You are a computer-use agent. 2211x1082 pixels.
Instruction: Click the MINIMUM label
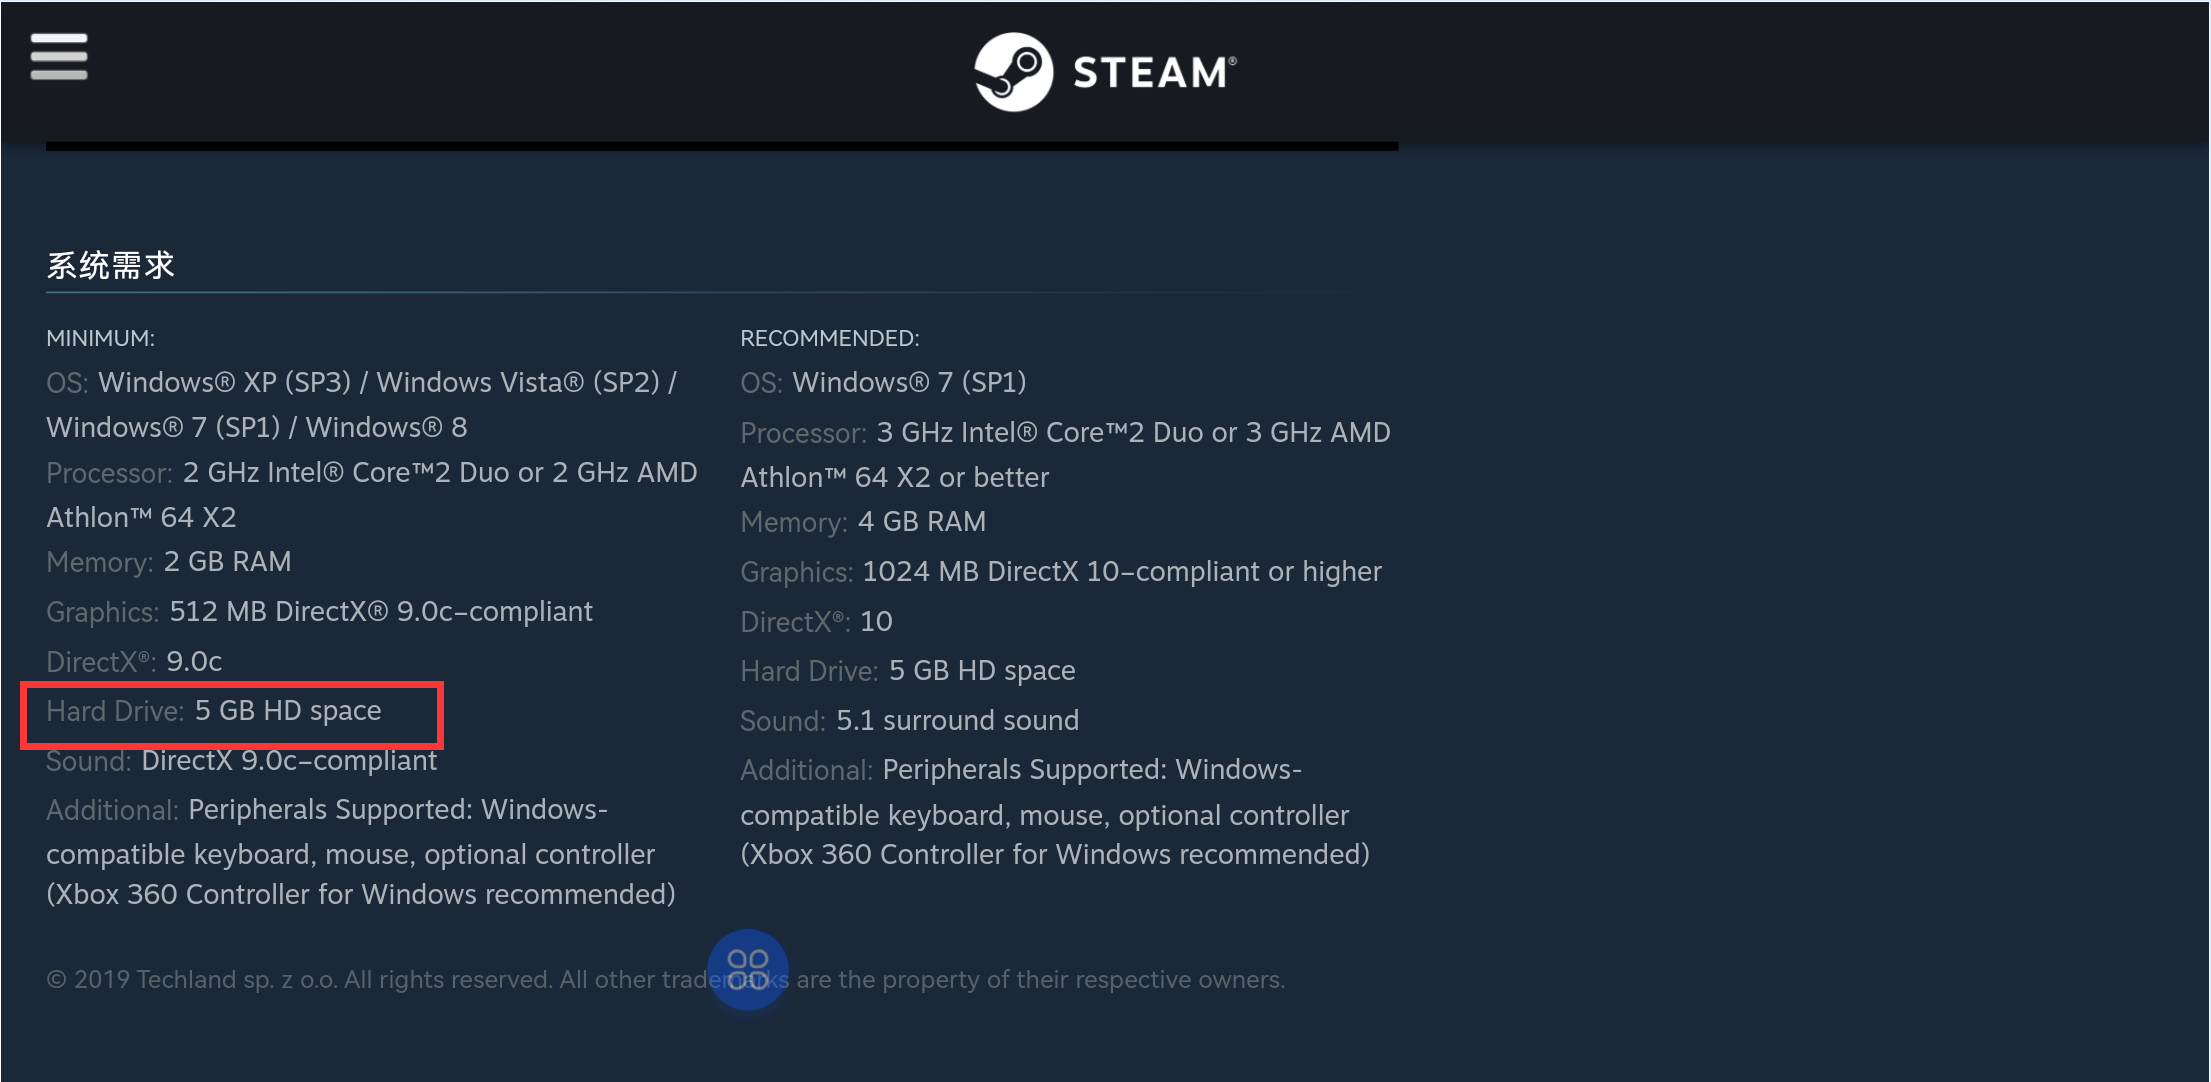(100, 338)
